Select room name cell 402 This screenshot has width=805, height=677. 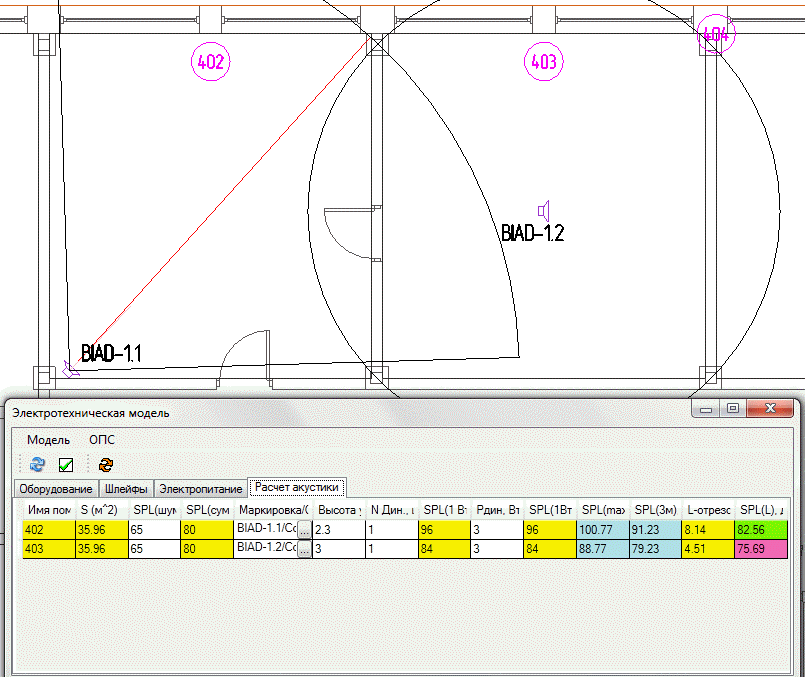pyautogui.click(x=49, y=530)
